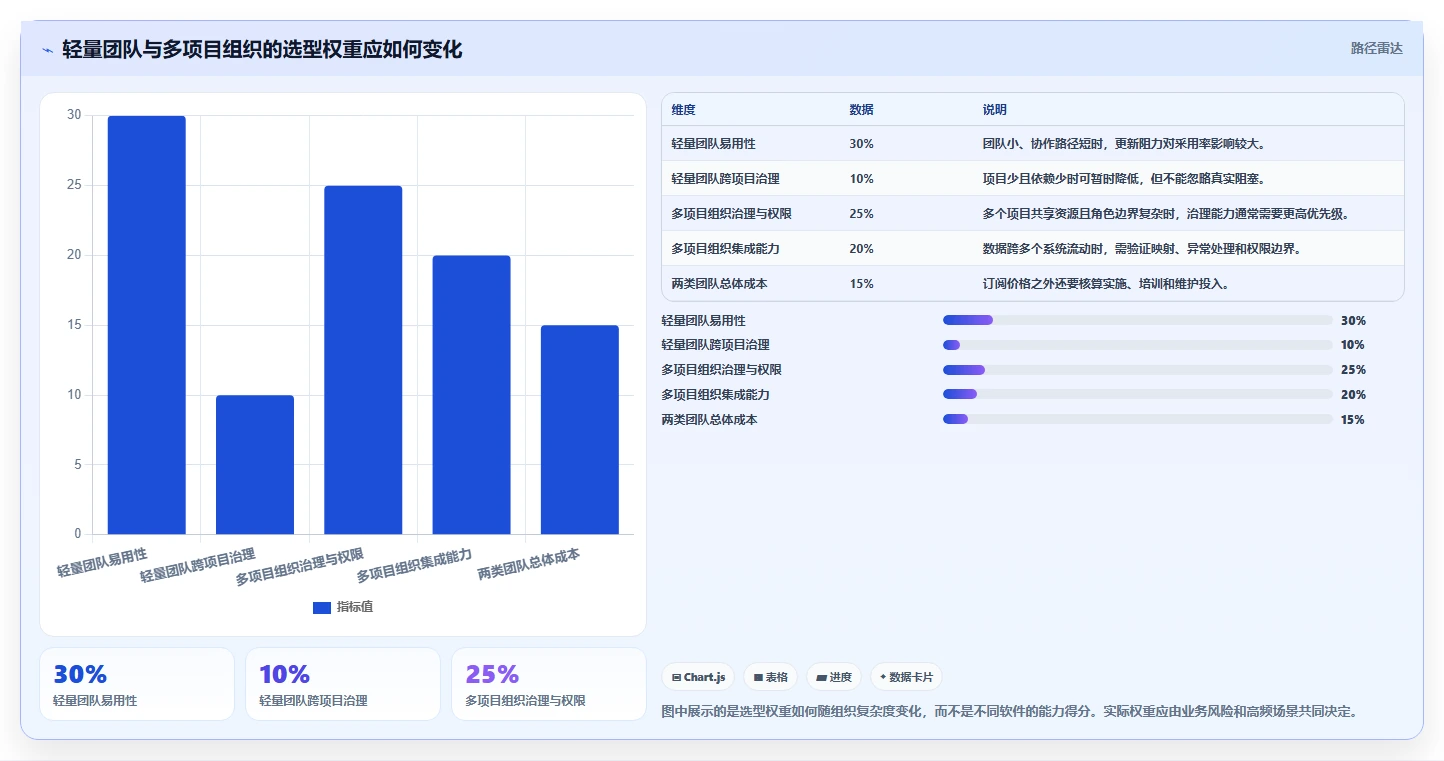Click the 20% value in table

pos(861,249)
